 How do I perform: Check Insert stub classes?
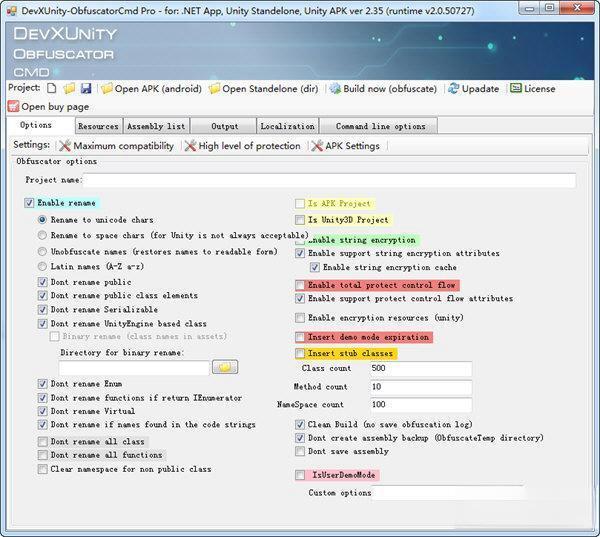point(300,353)
